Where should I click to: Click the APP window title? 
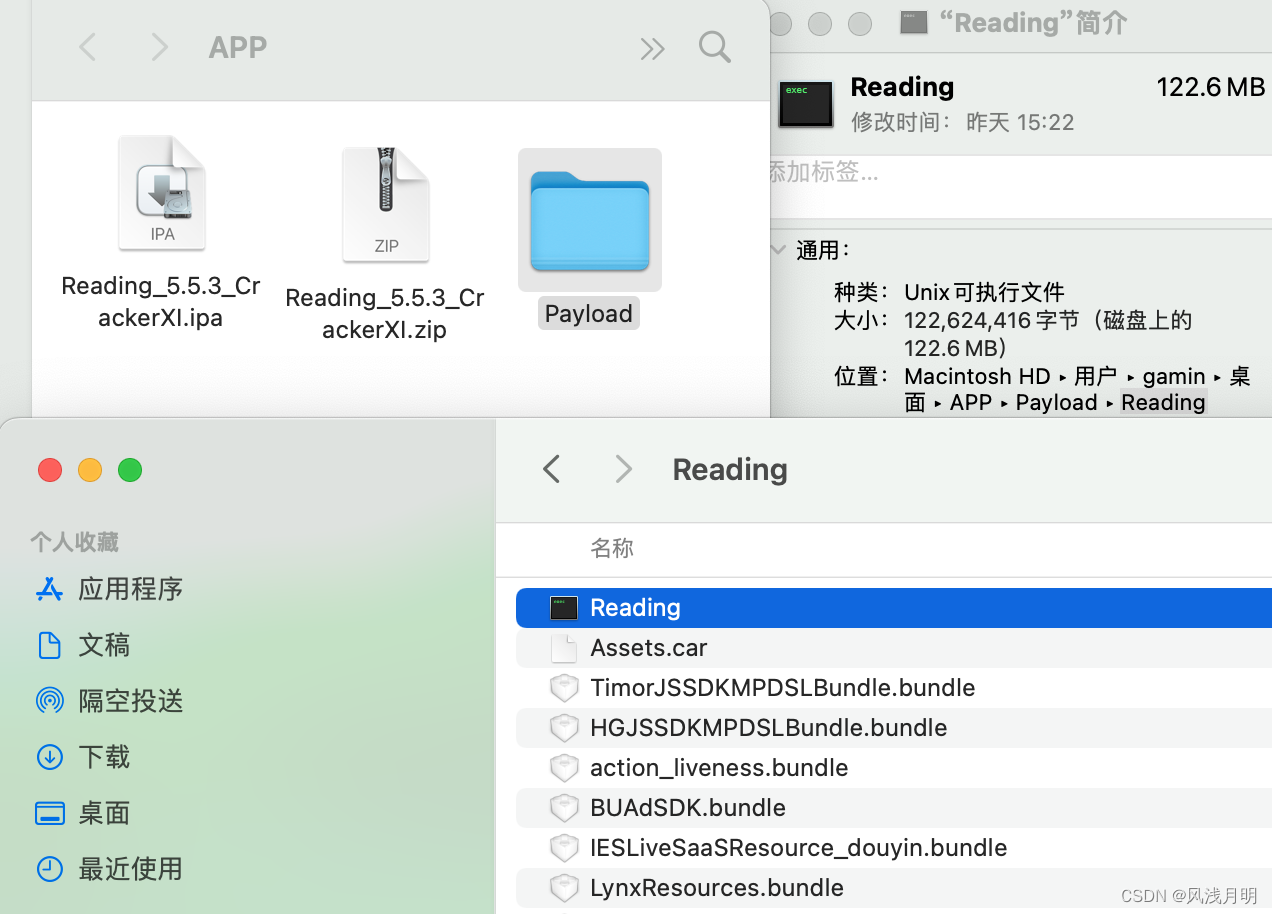[x=238, y=47]
